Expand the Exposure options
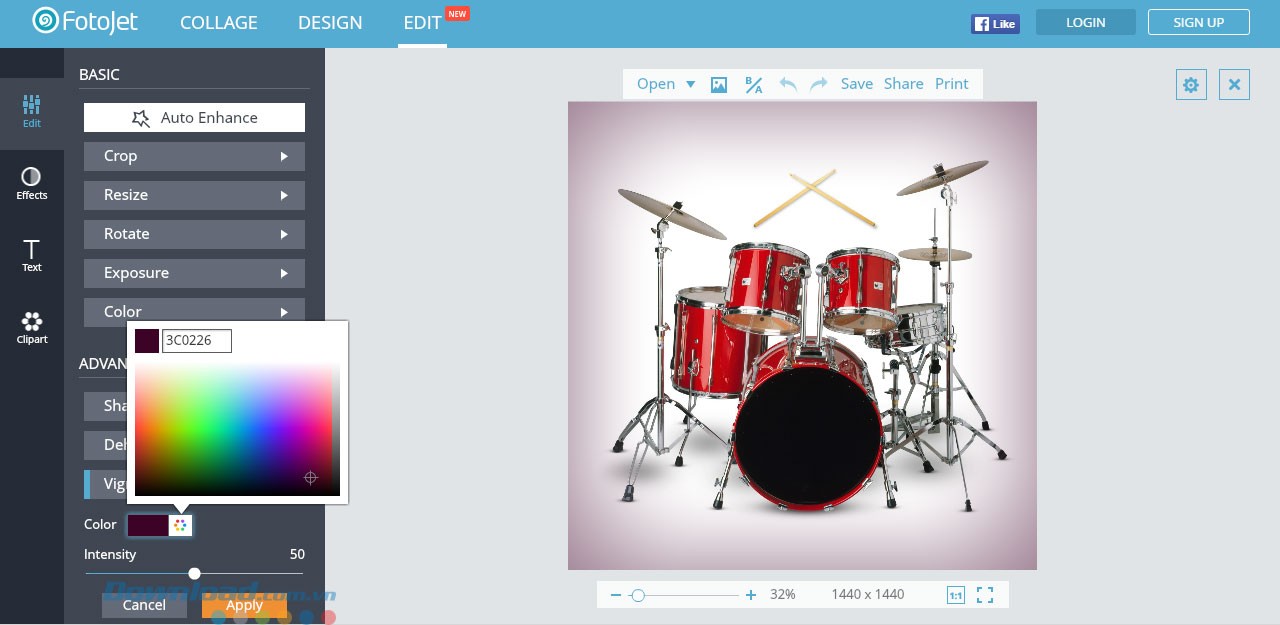 [x=194, y=273]
